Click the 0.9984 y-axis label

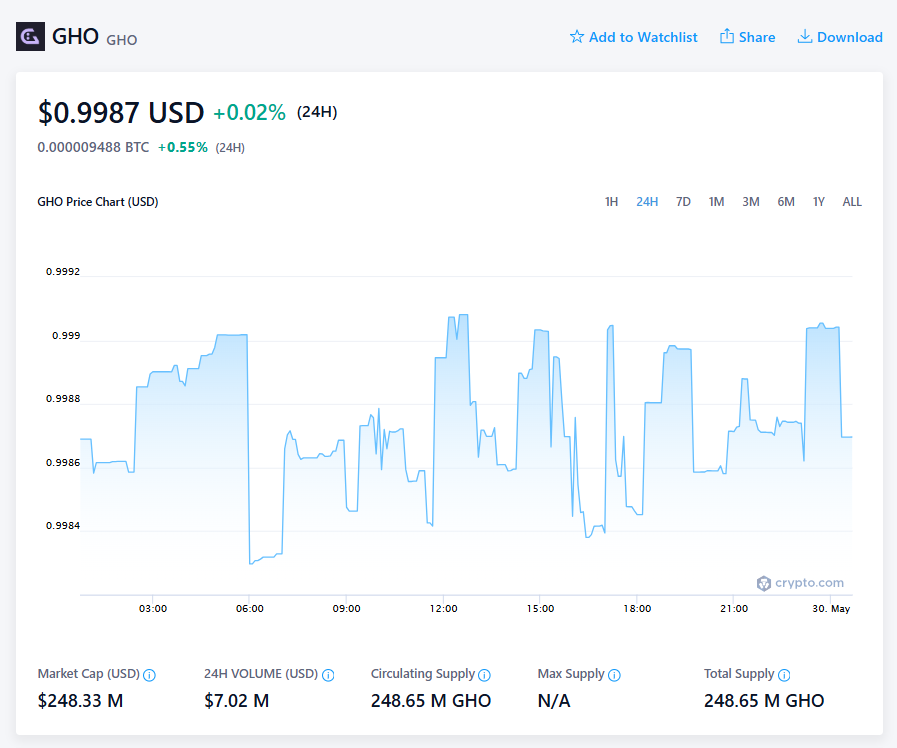pyautogui.click(x=63, y=526)
